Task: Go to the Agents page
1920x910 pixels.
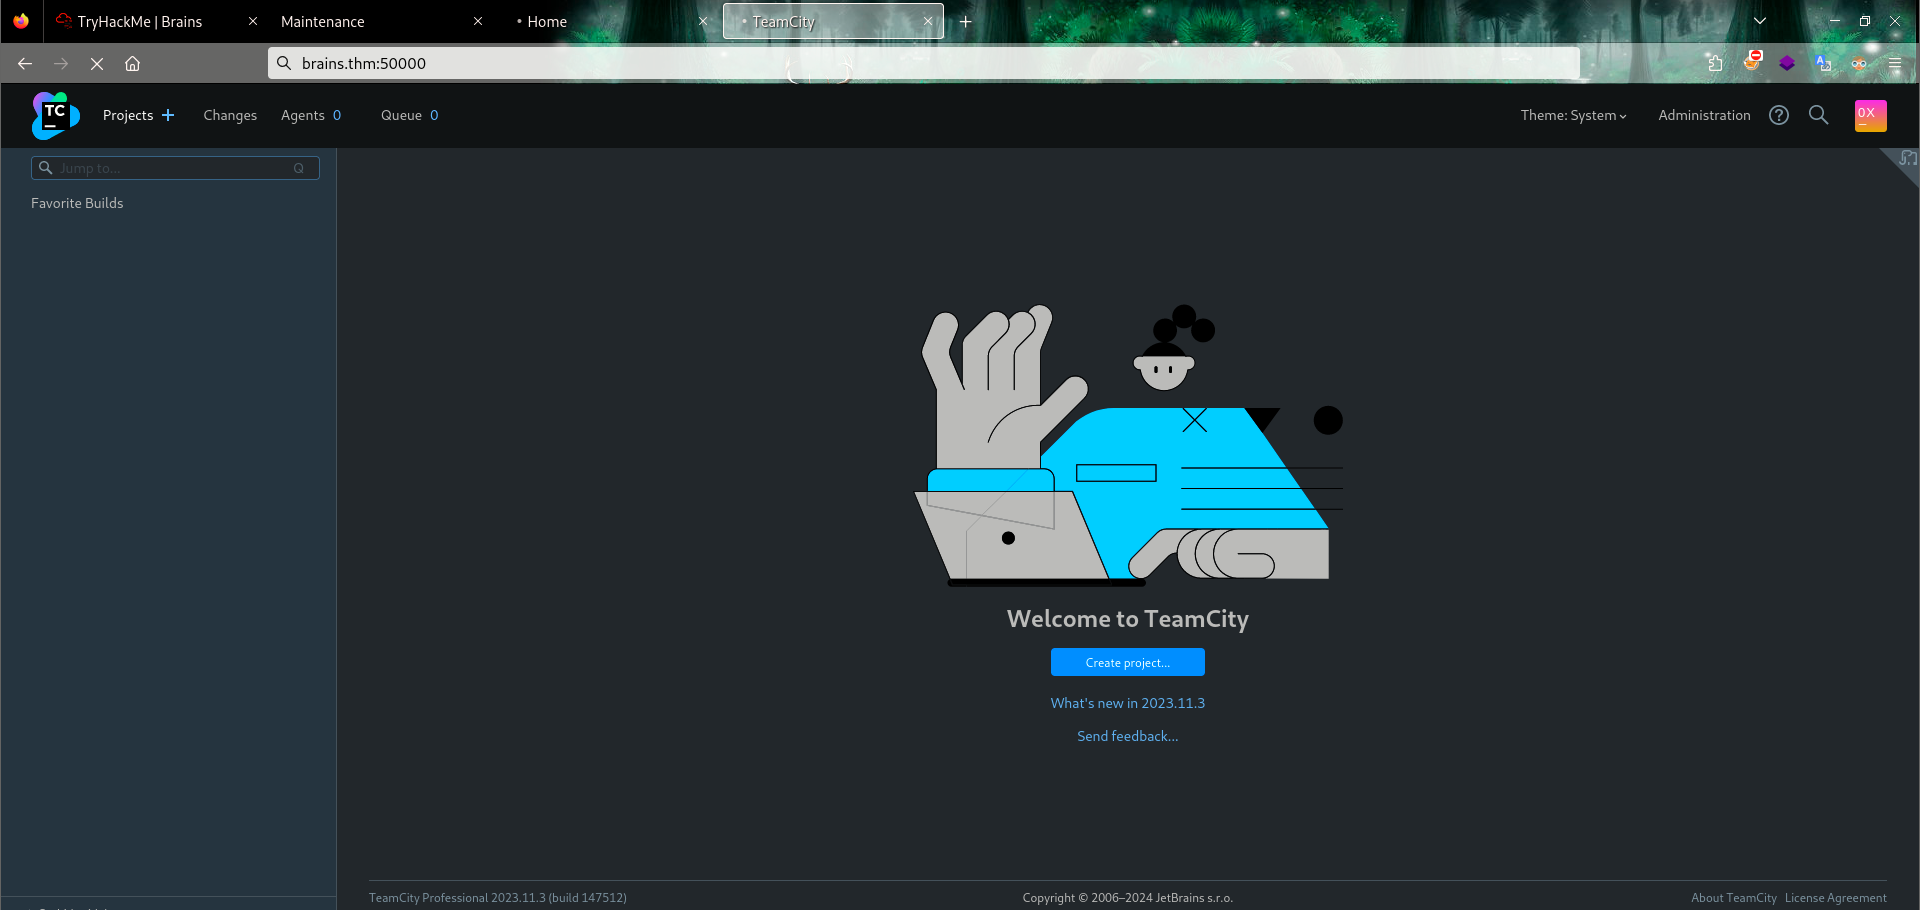Action: [x=310, y=115]
